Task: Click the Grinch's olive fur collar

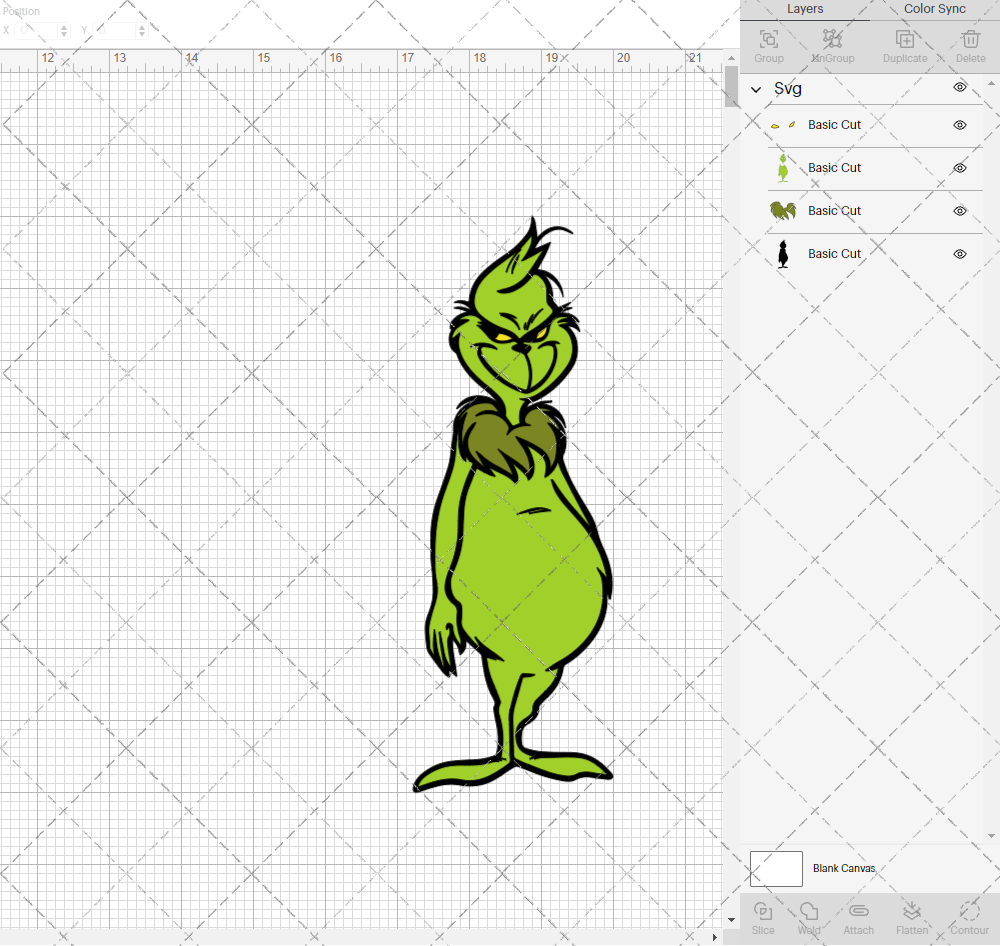Action: tap(508, 440)
